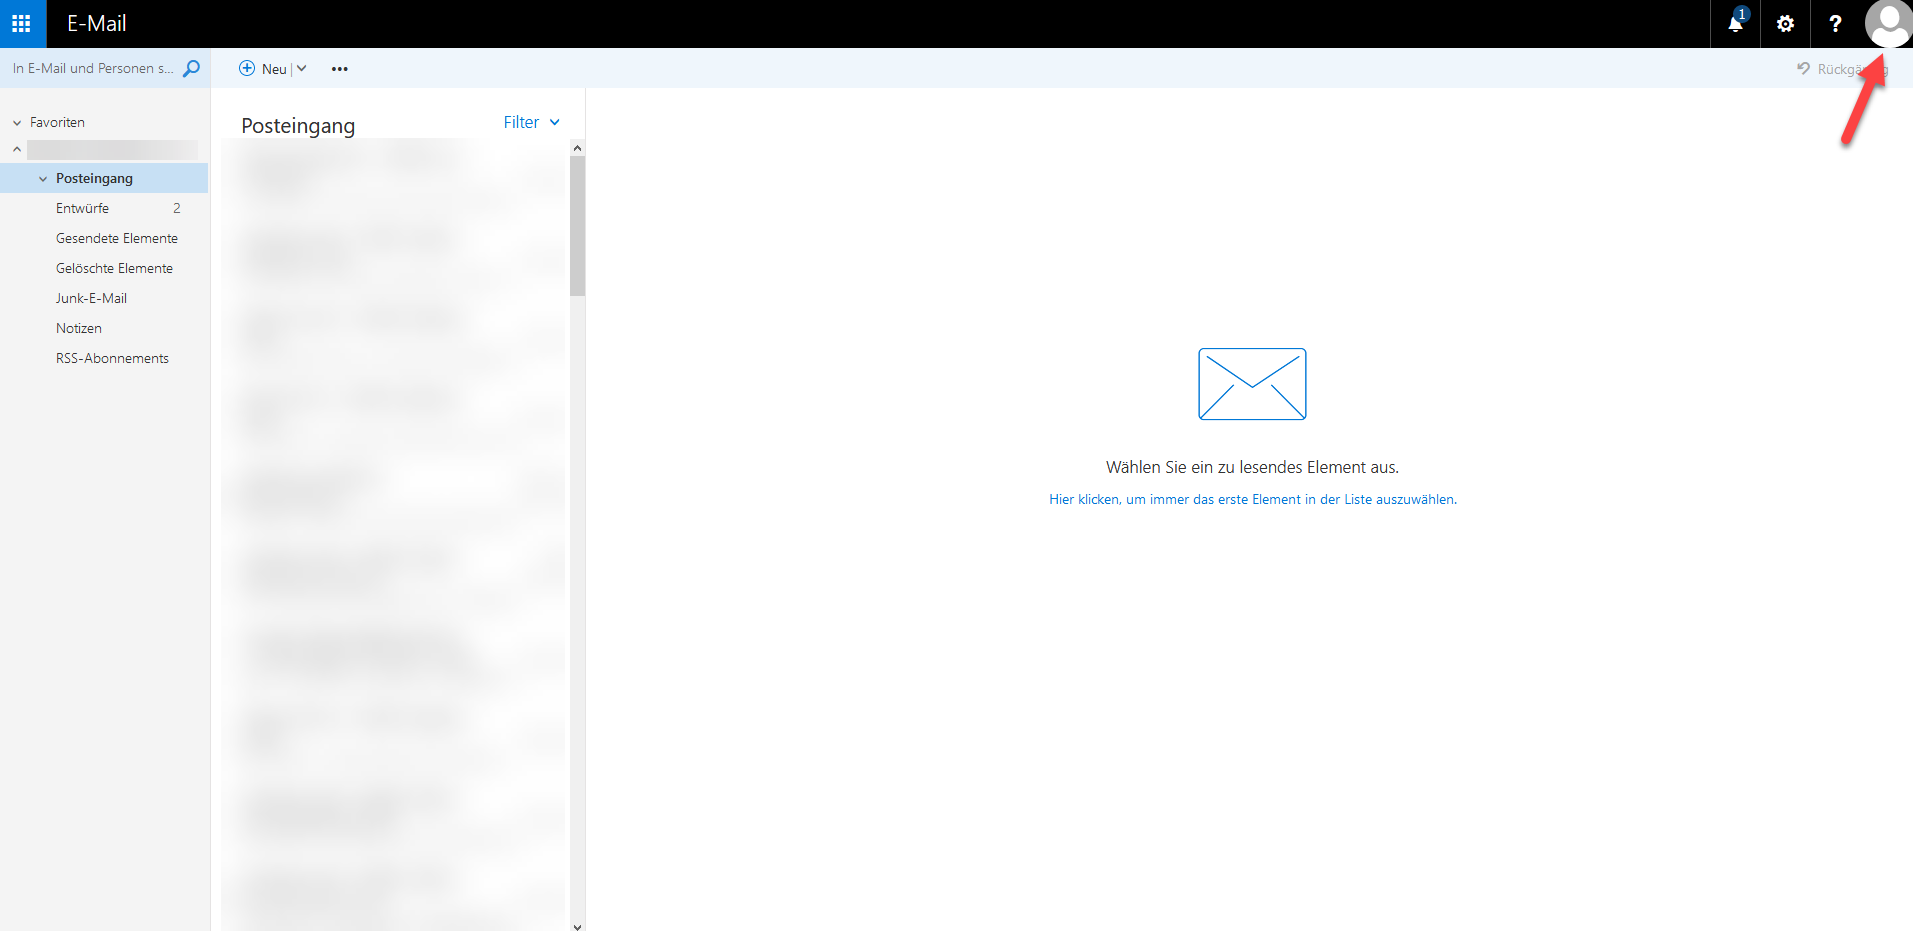Open the Filter dropdown
The image size is (1913, 931).
click(531, 122)
